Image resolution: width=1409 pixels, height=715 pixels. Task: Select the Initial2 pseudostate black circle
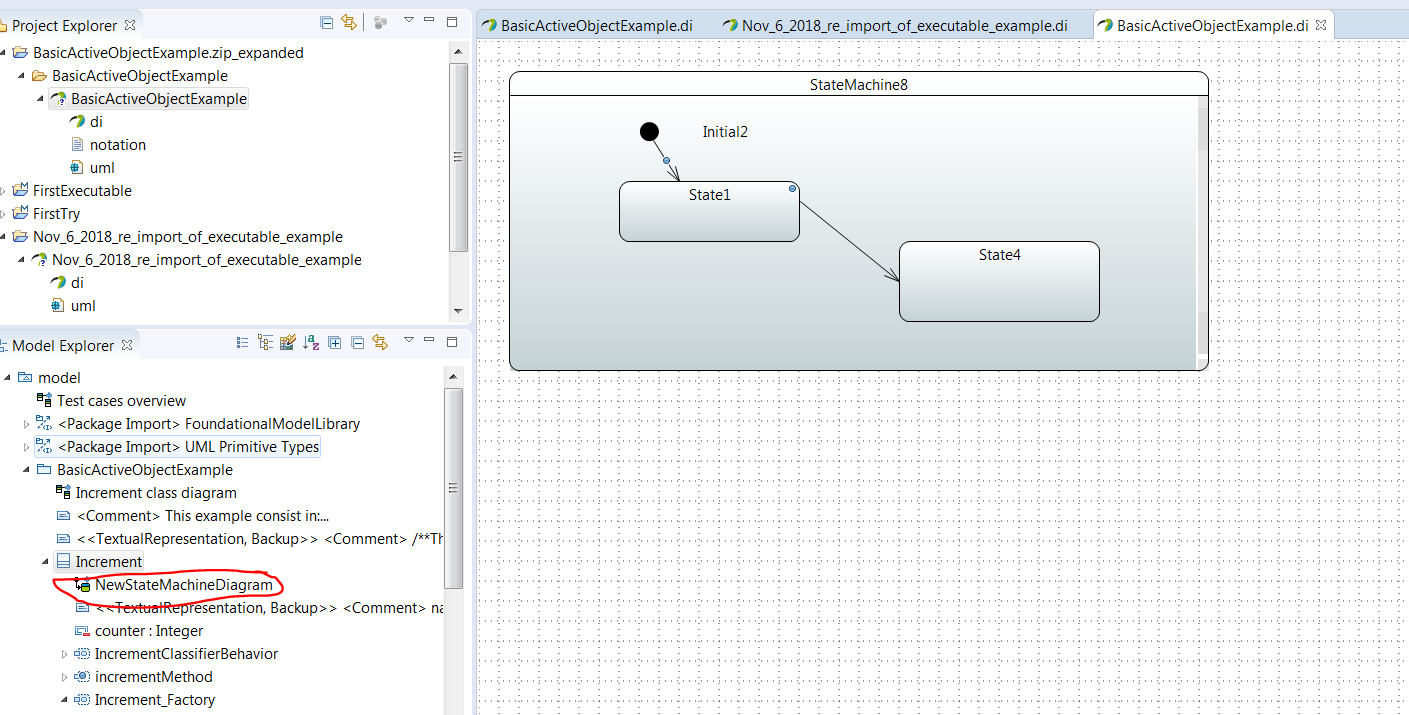[x=649, y=131]
